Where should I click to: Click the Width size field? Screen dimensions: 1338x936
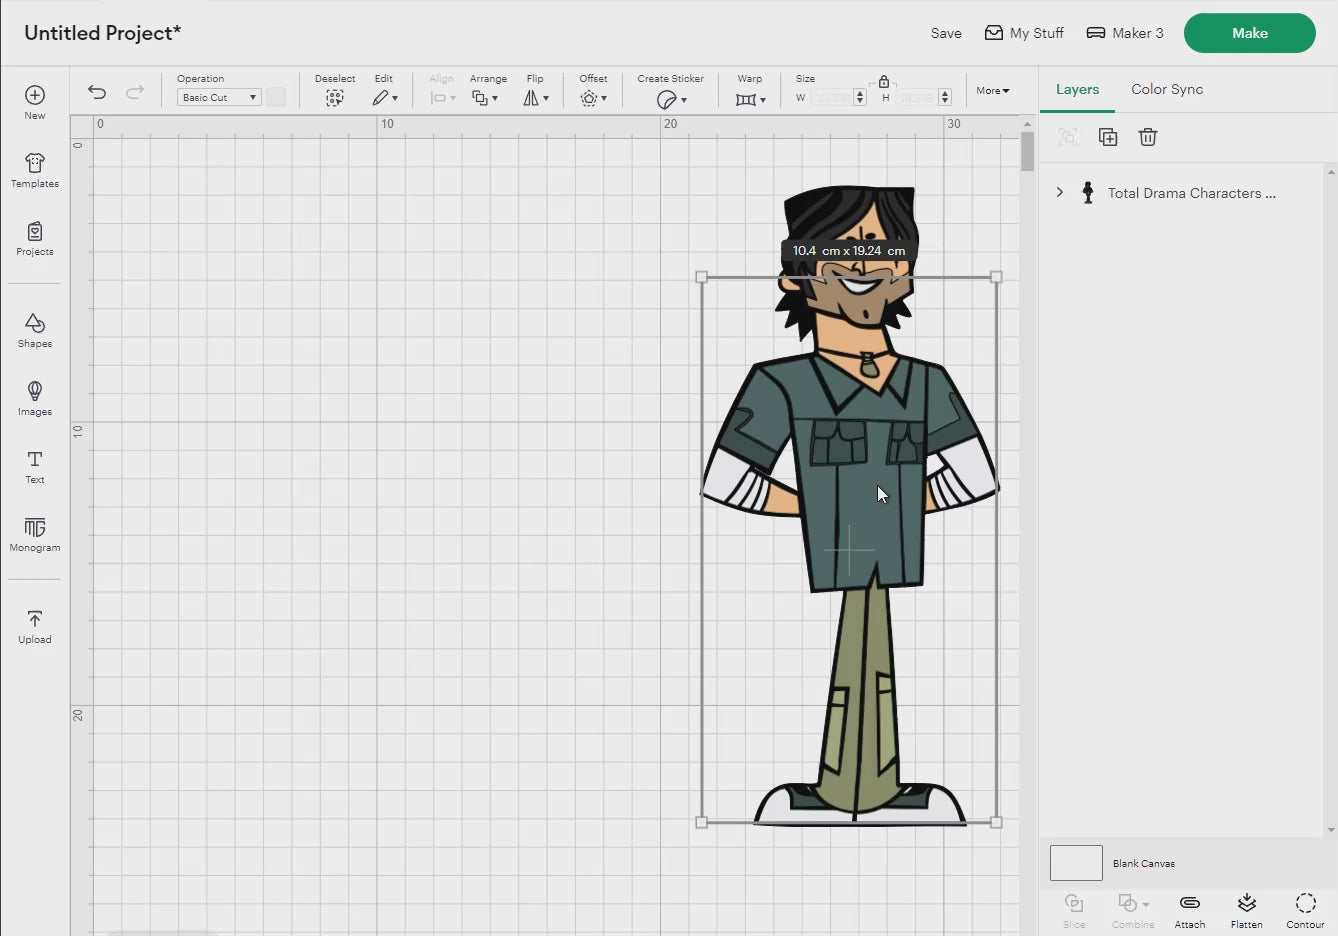coord(831,97)
